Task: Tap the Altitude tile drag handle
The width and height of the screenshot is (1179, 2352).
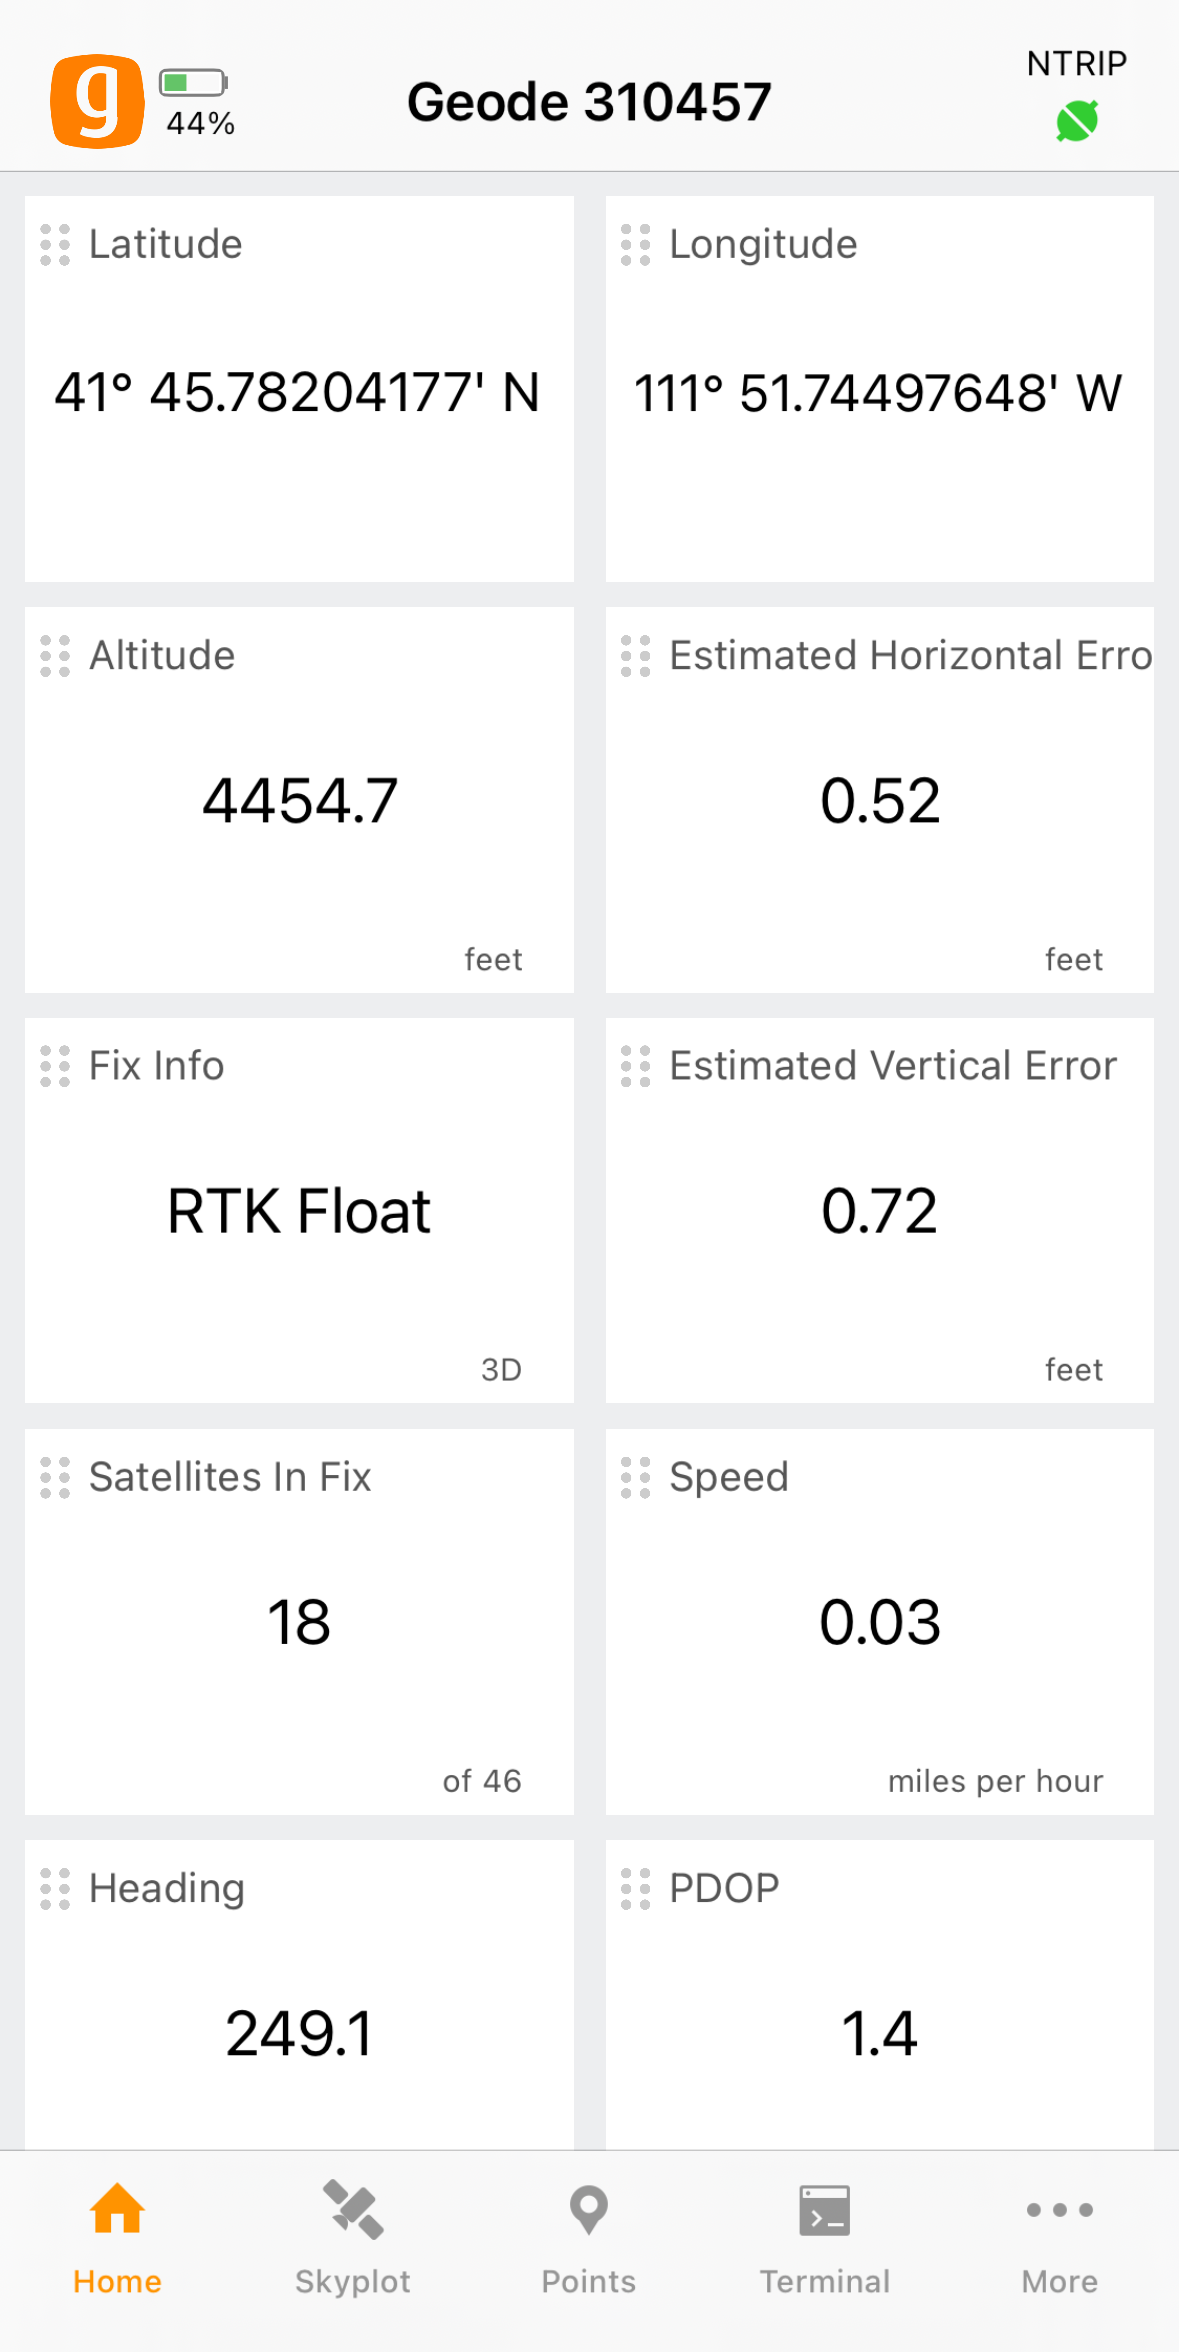Action: click(x=55, y=656)
